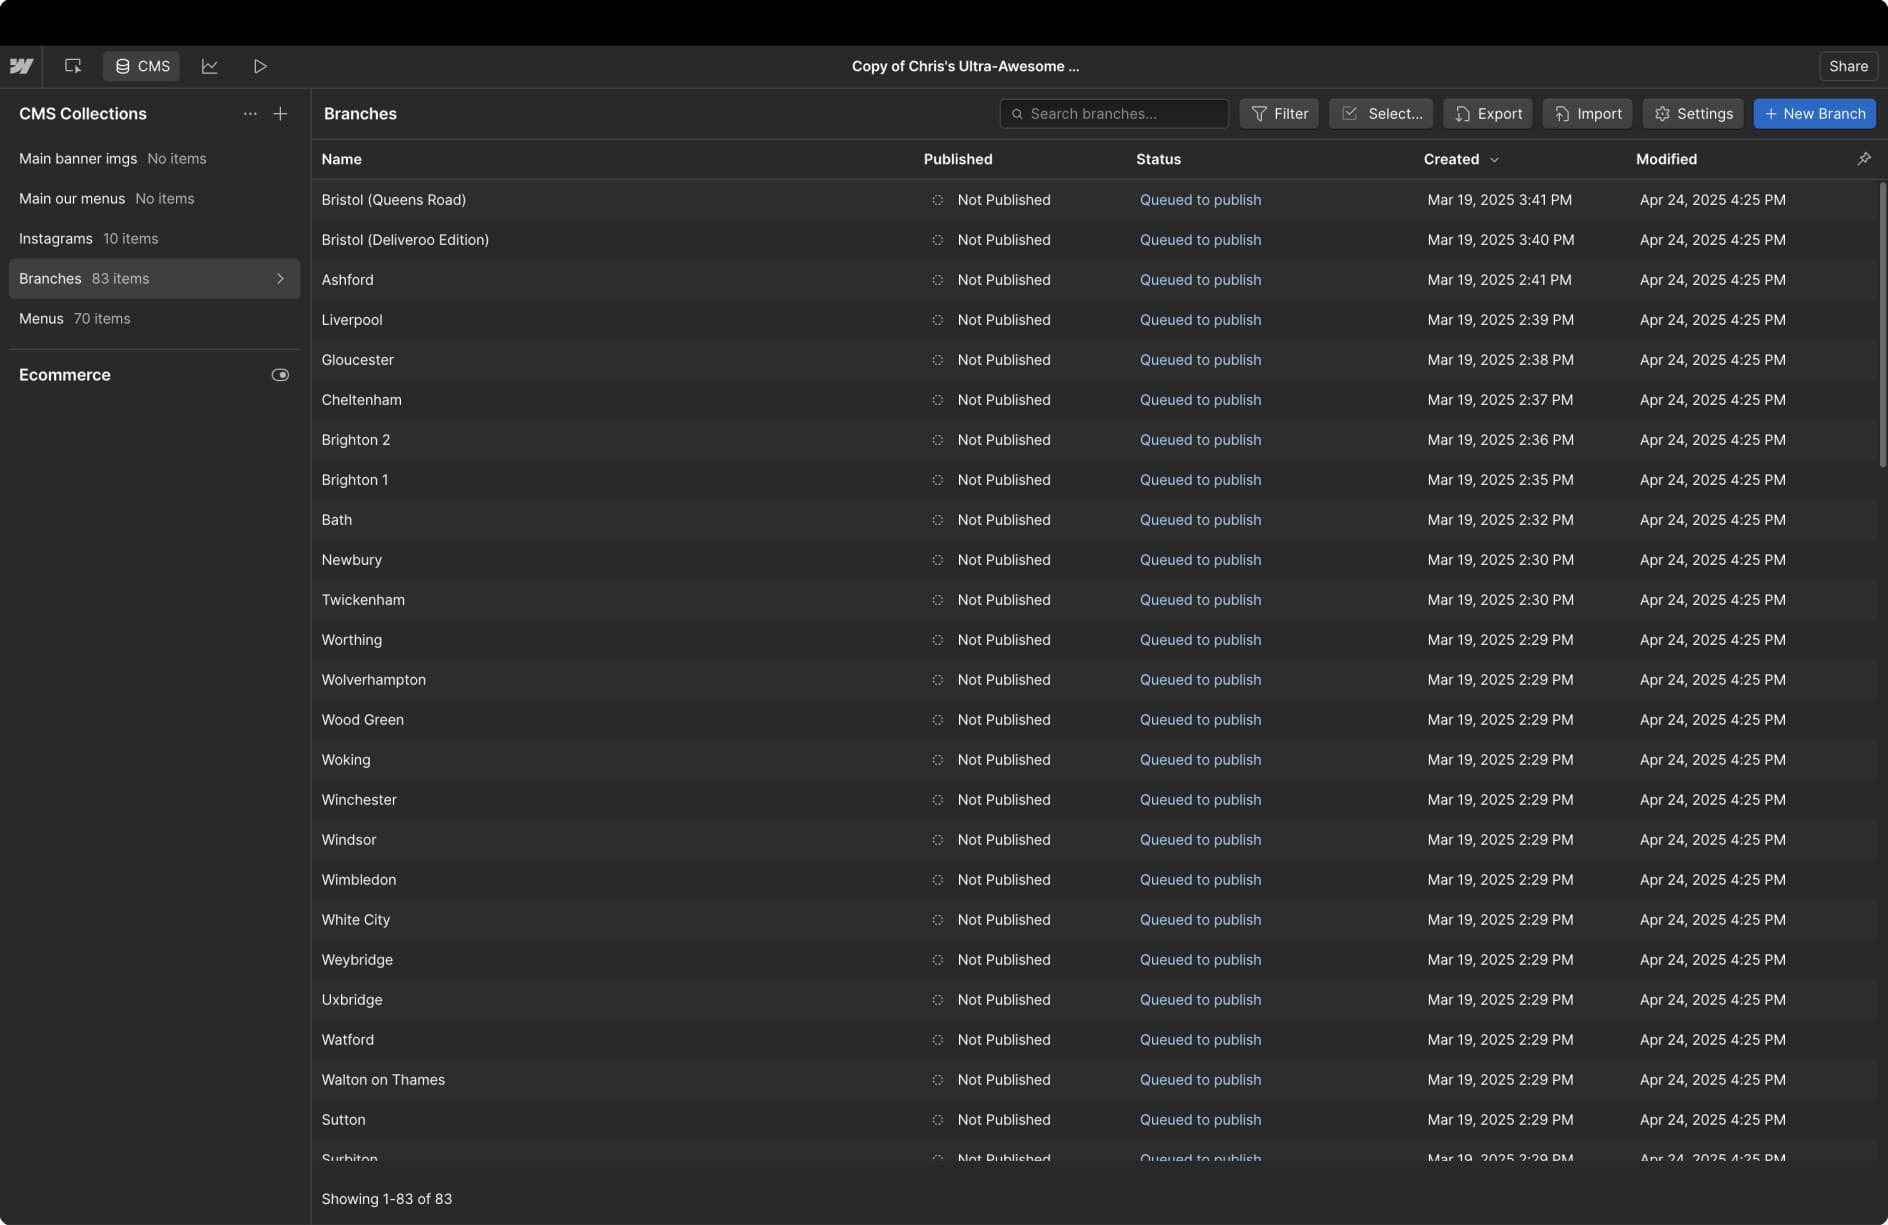This screenshot has width=1888, height=1225.
Task: Open the Wolverhampton branch row
Action: 1095,680
